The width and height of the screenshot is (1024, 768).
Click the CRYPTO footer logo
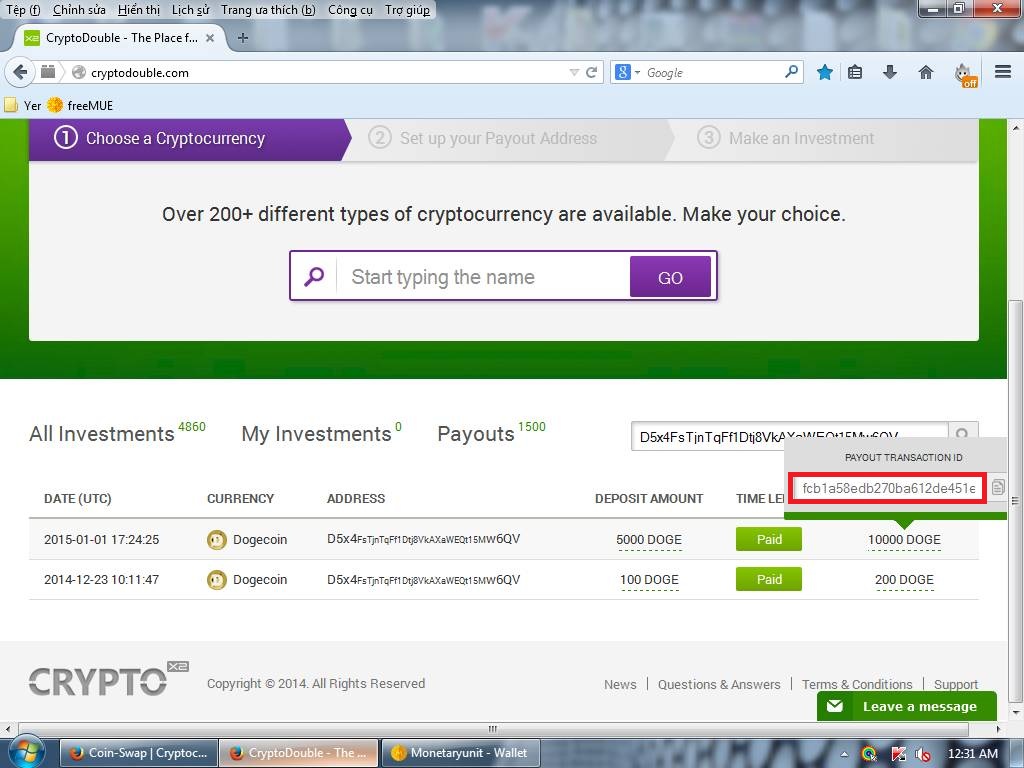point(108,680)
